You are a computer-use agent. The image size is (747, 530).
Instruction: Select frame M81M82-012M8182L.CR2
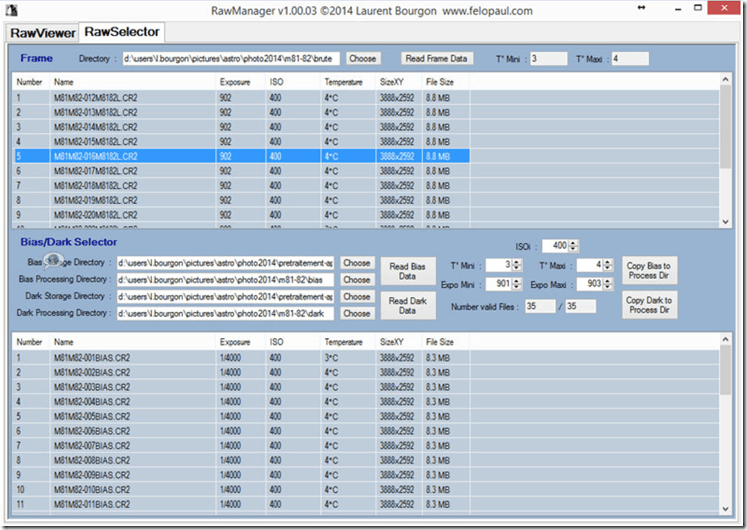(x=241, y=98)
